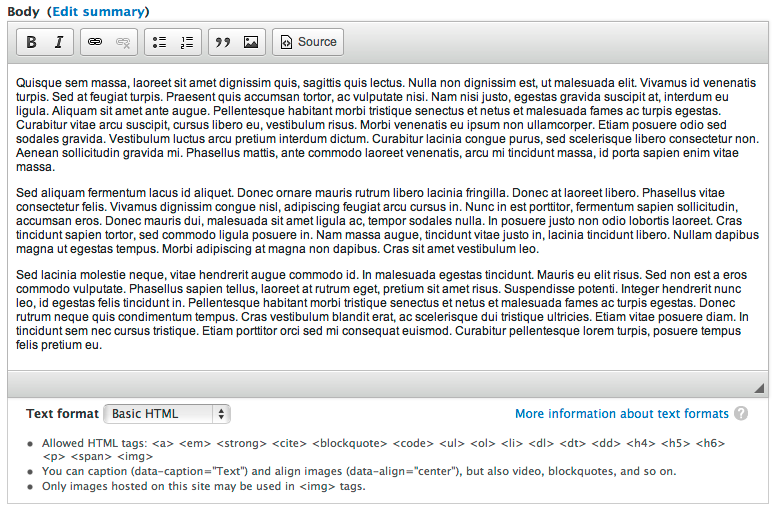Click the 'Text format' label

point(62,414)
